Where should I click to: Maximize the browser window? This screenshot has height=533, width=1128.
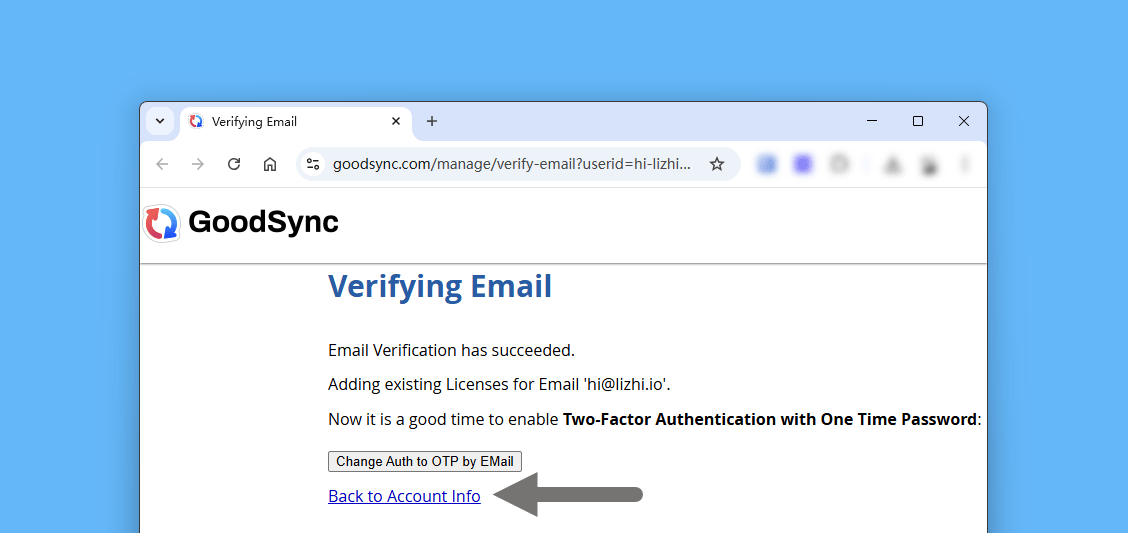point(918,121)
